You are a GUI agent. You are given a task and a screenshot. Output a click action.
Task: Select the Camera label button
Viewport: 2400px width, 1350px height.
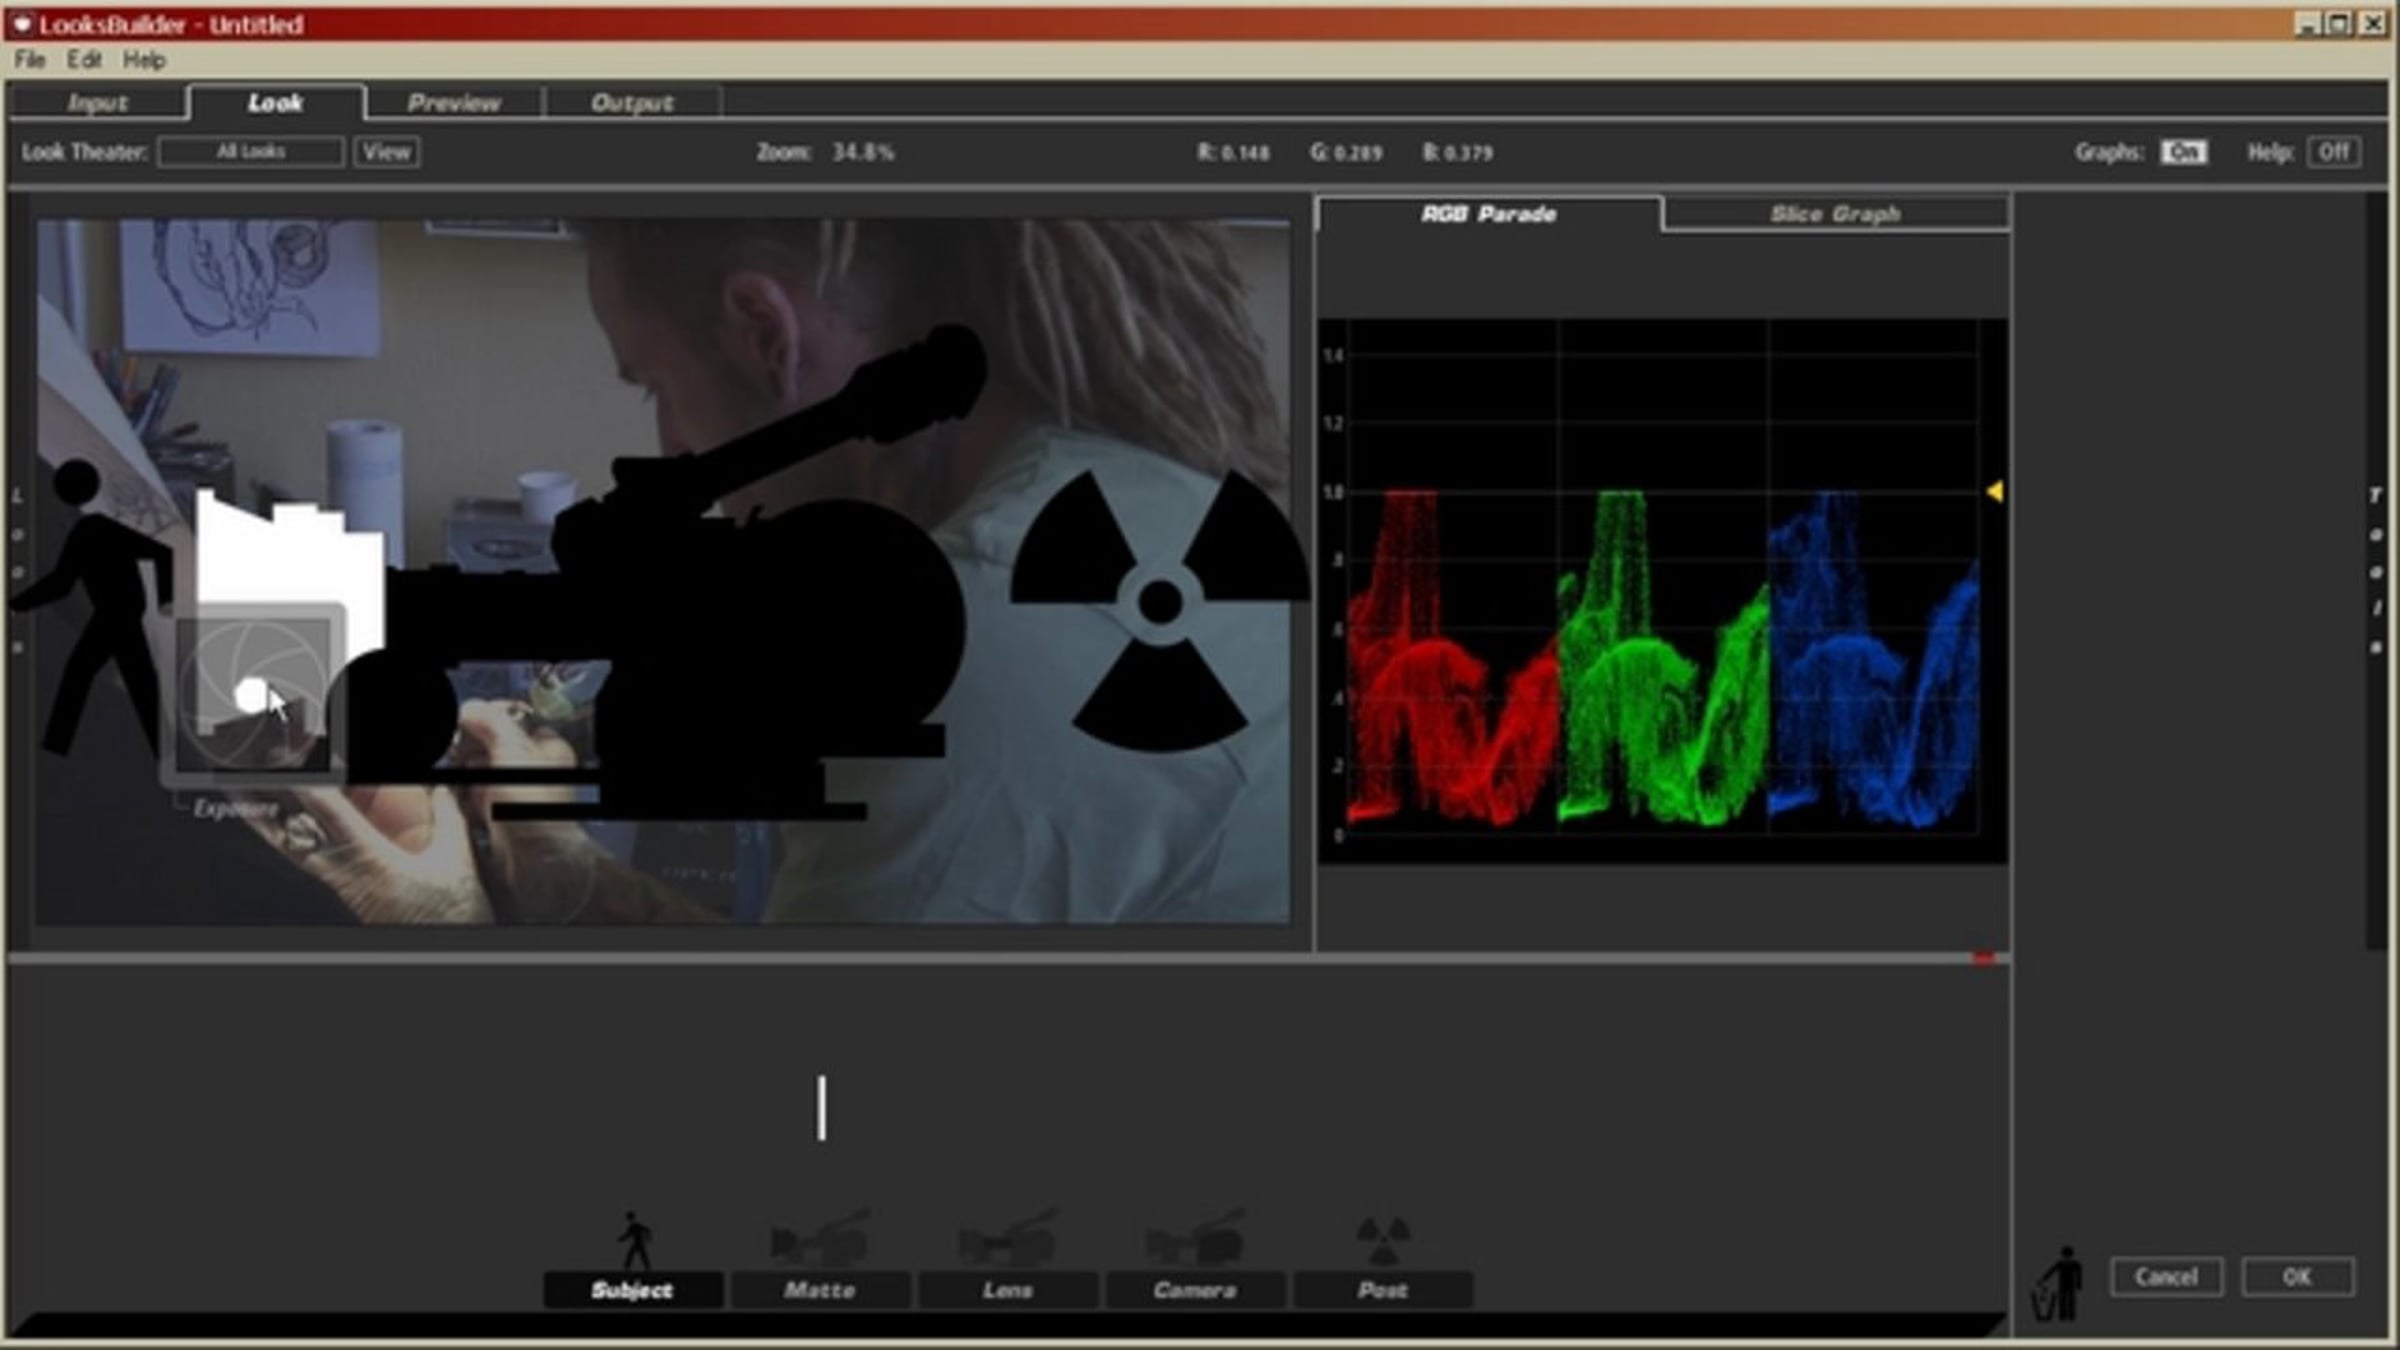(1195, 1290)
